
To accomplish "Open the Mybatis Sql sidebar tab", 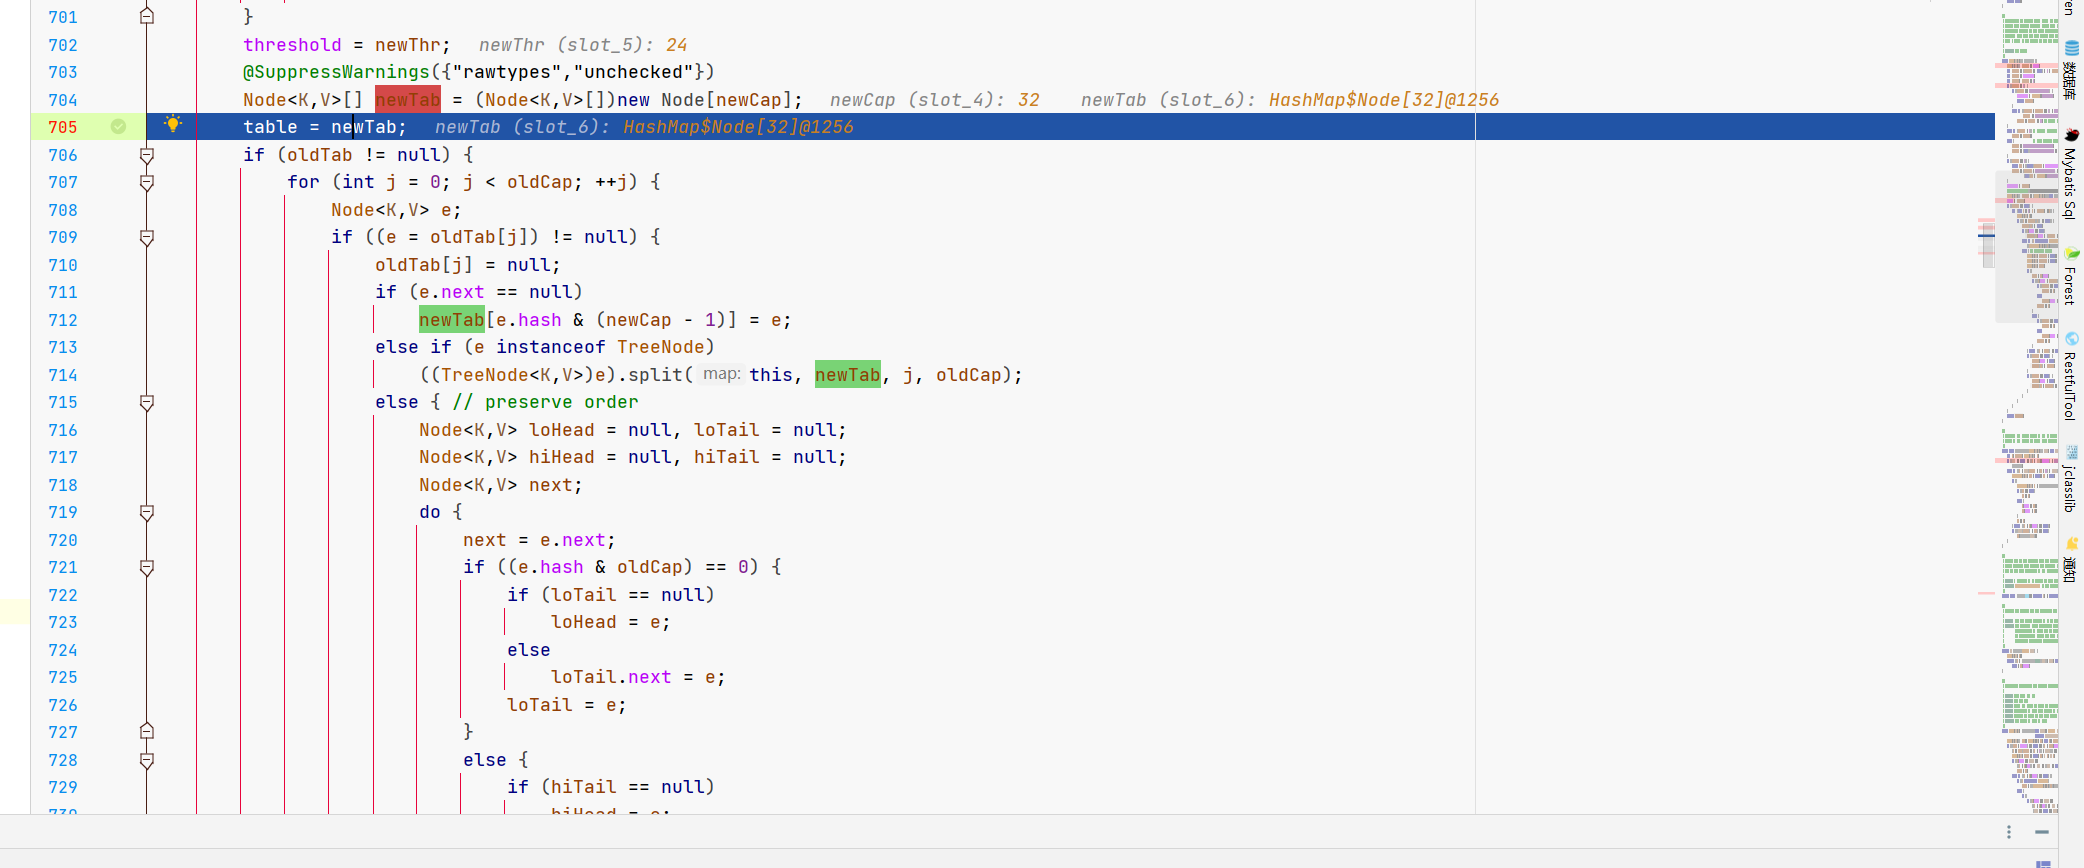I will click(2071, 173).
